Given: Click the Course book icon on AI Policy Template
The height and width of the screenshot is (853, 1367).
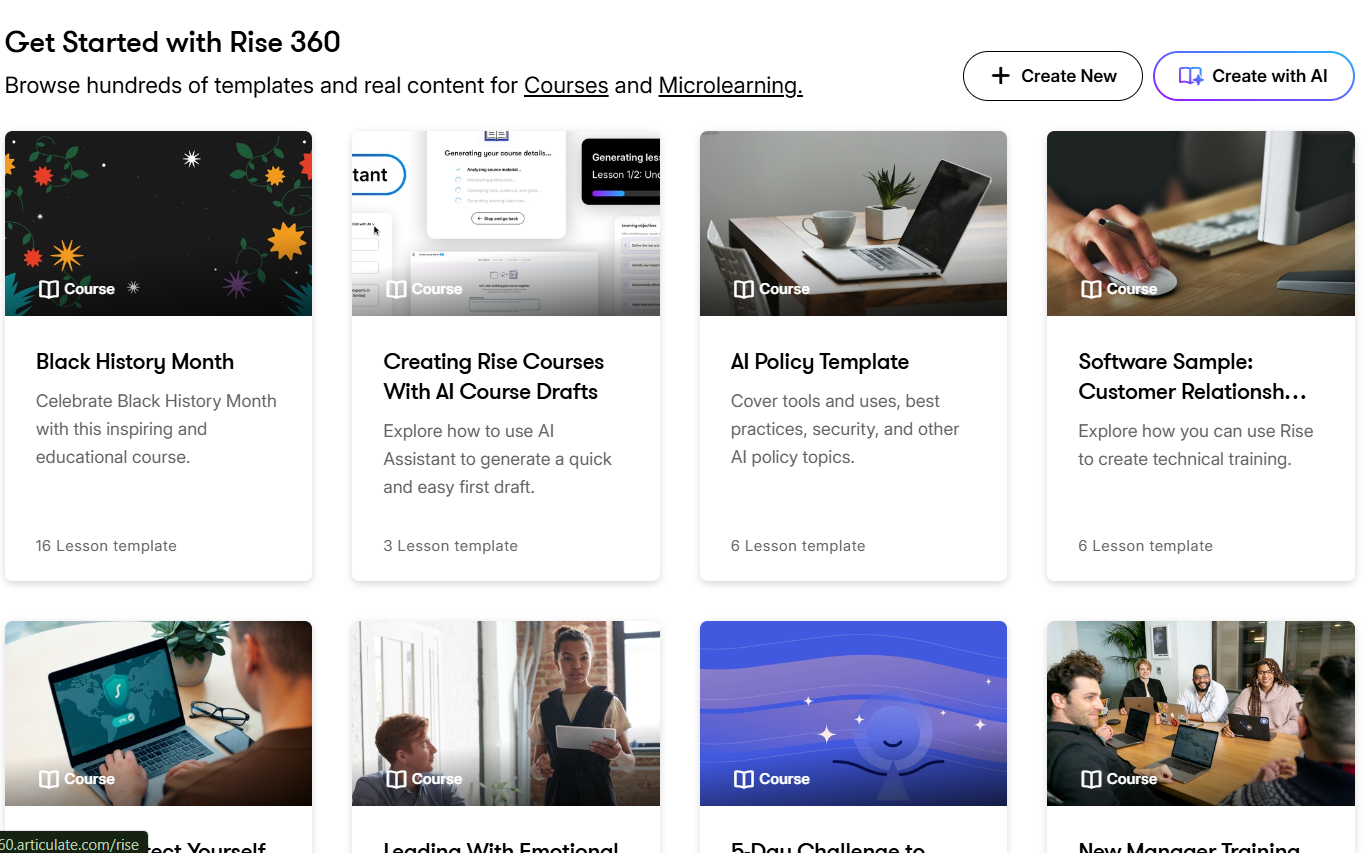Looking at the screenshot, I should tap(743, 289).
